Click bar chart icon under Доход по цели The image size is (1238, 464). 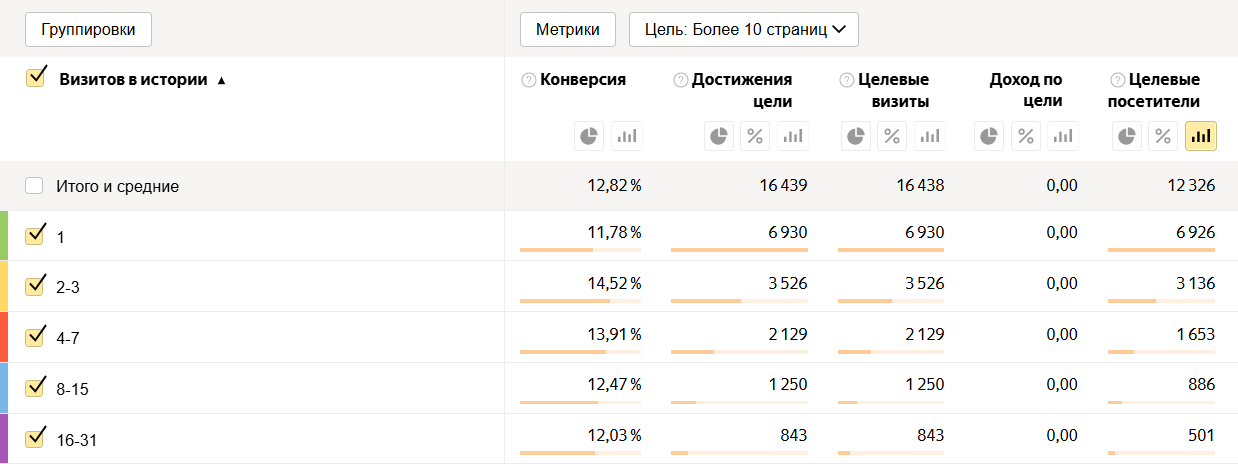1063,136
